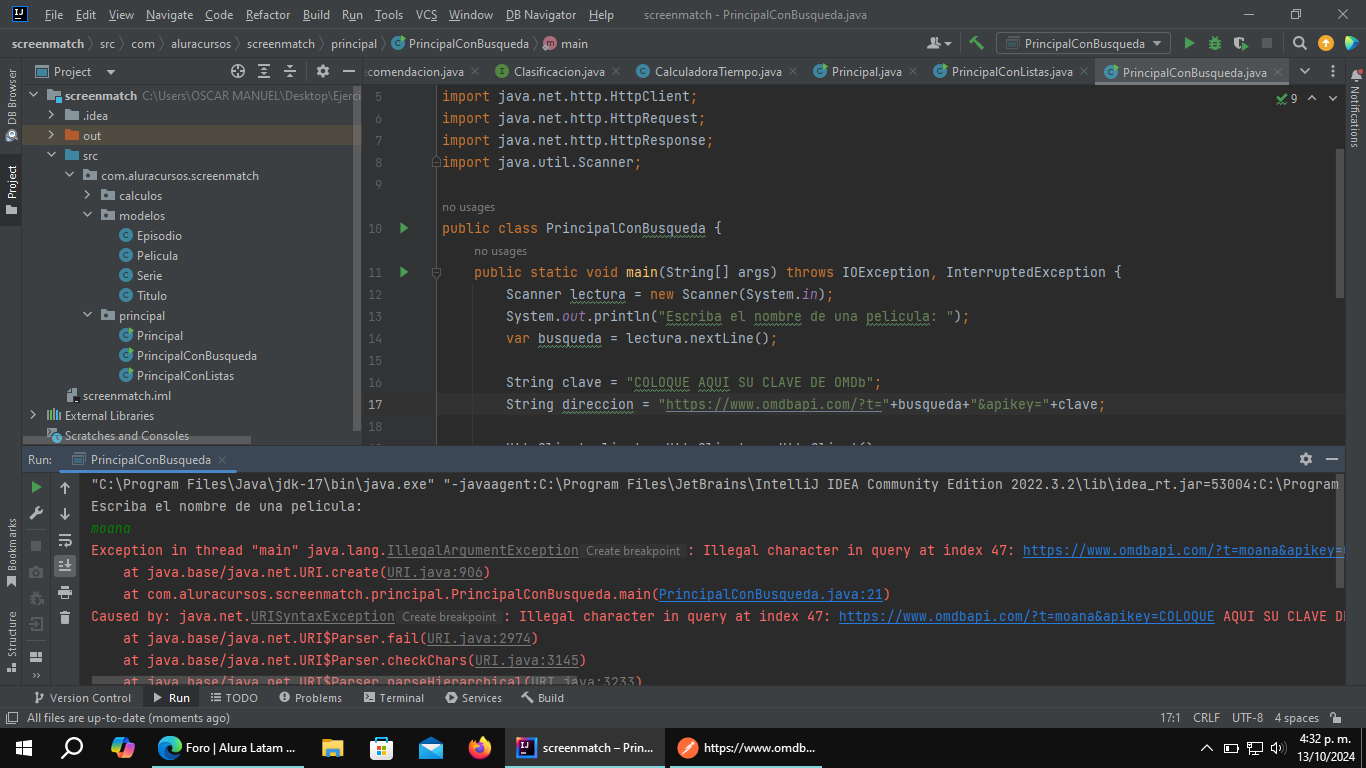1366x768 pixels.
Task: Restore layout icon in Run panel
Action: (36, 657)
